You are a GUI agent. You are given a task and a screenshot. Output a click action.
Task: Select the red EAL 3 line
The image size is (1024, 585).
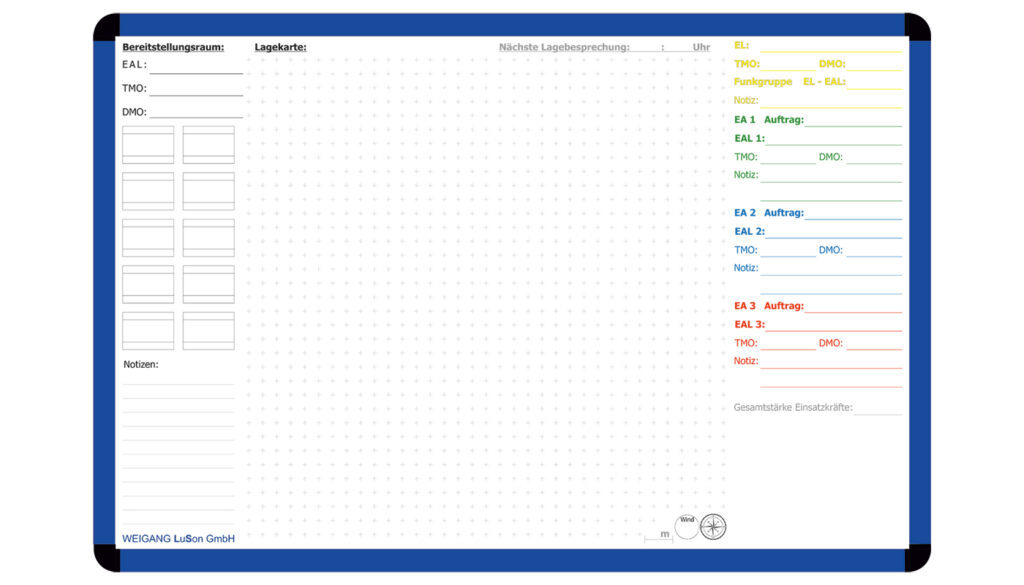pyautogui.click(x=833, y=326)
